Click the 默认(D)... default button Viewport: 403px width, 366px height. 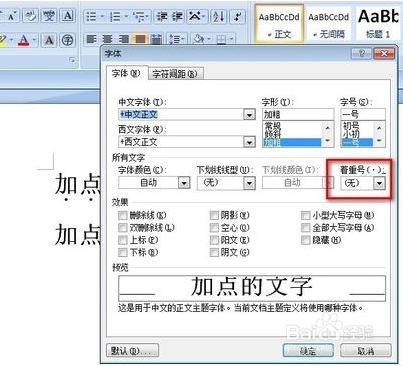[x=133, y=351]
